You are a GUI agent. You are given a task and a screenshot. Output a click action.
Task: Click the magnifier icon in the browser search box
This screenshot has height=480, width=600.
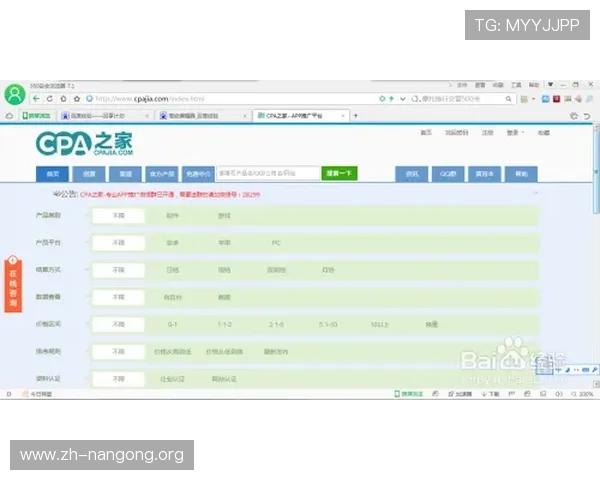pos(508,99)
